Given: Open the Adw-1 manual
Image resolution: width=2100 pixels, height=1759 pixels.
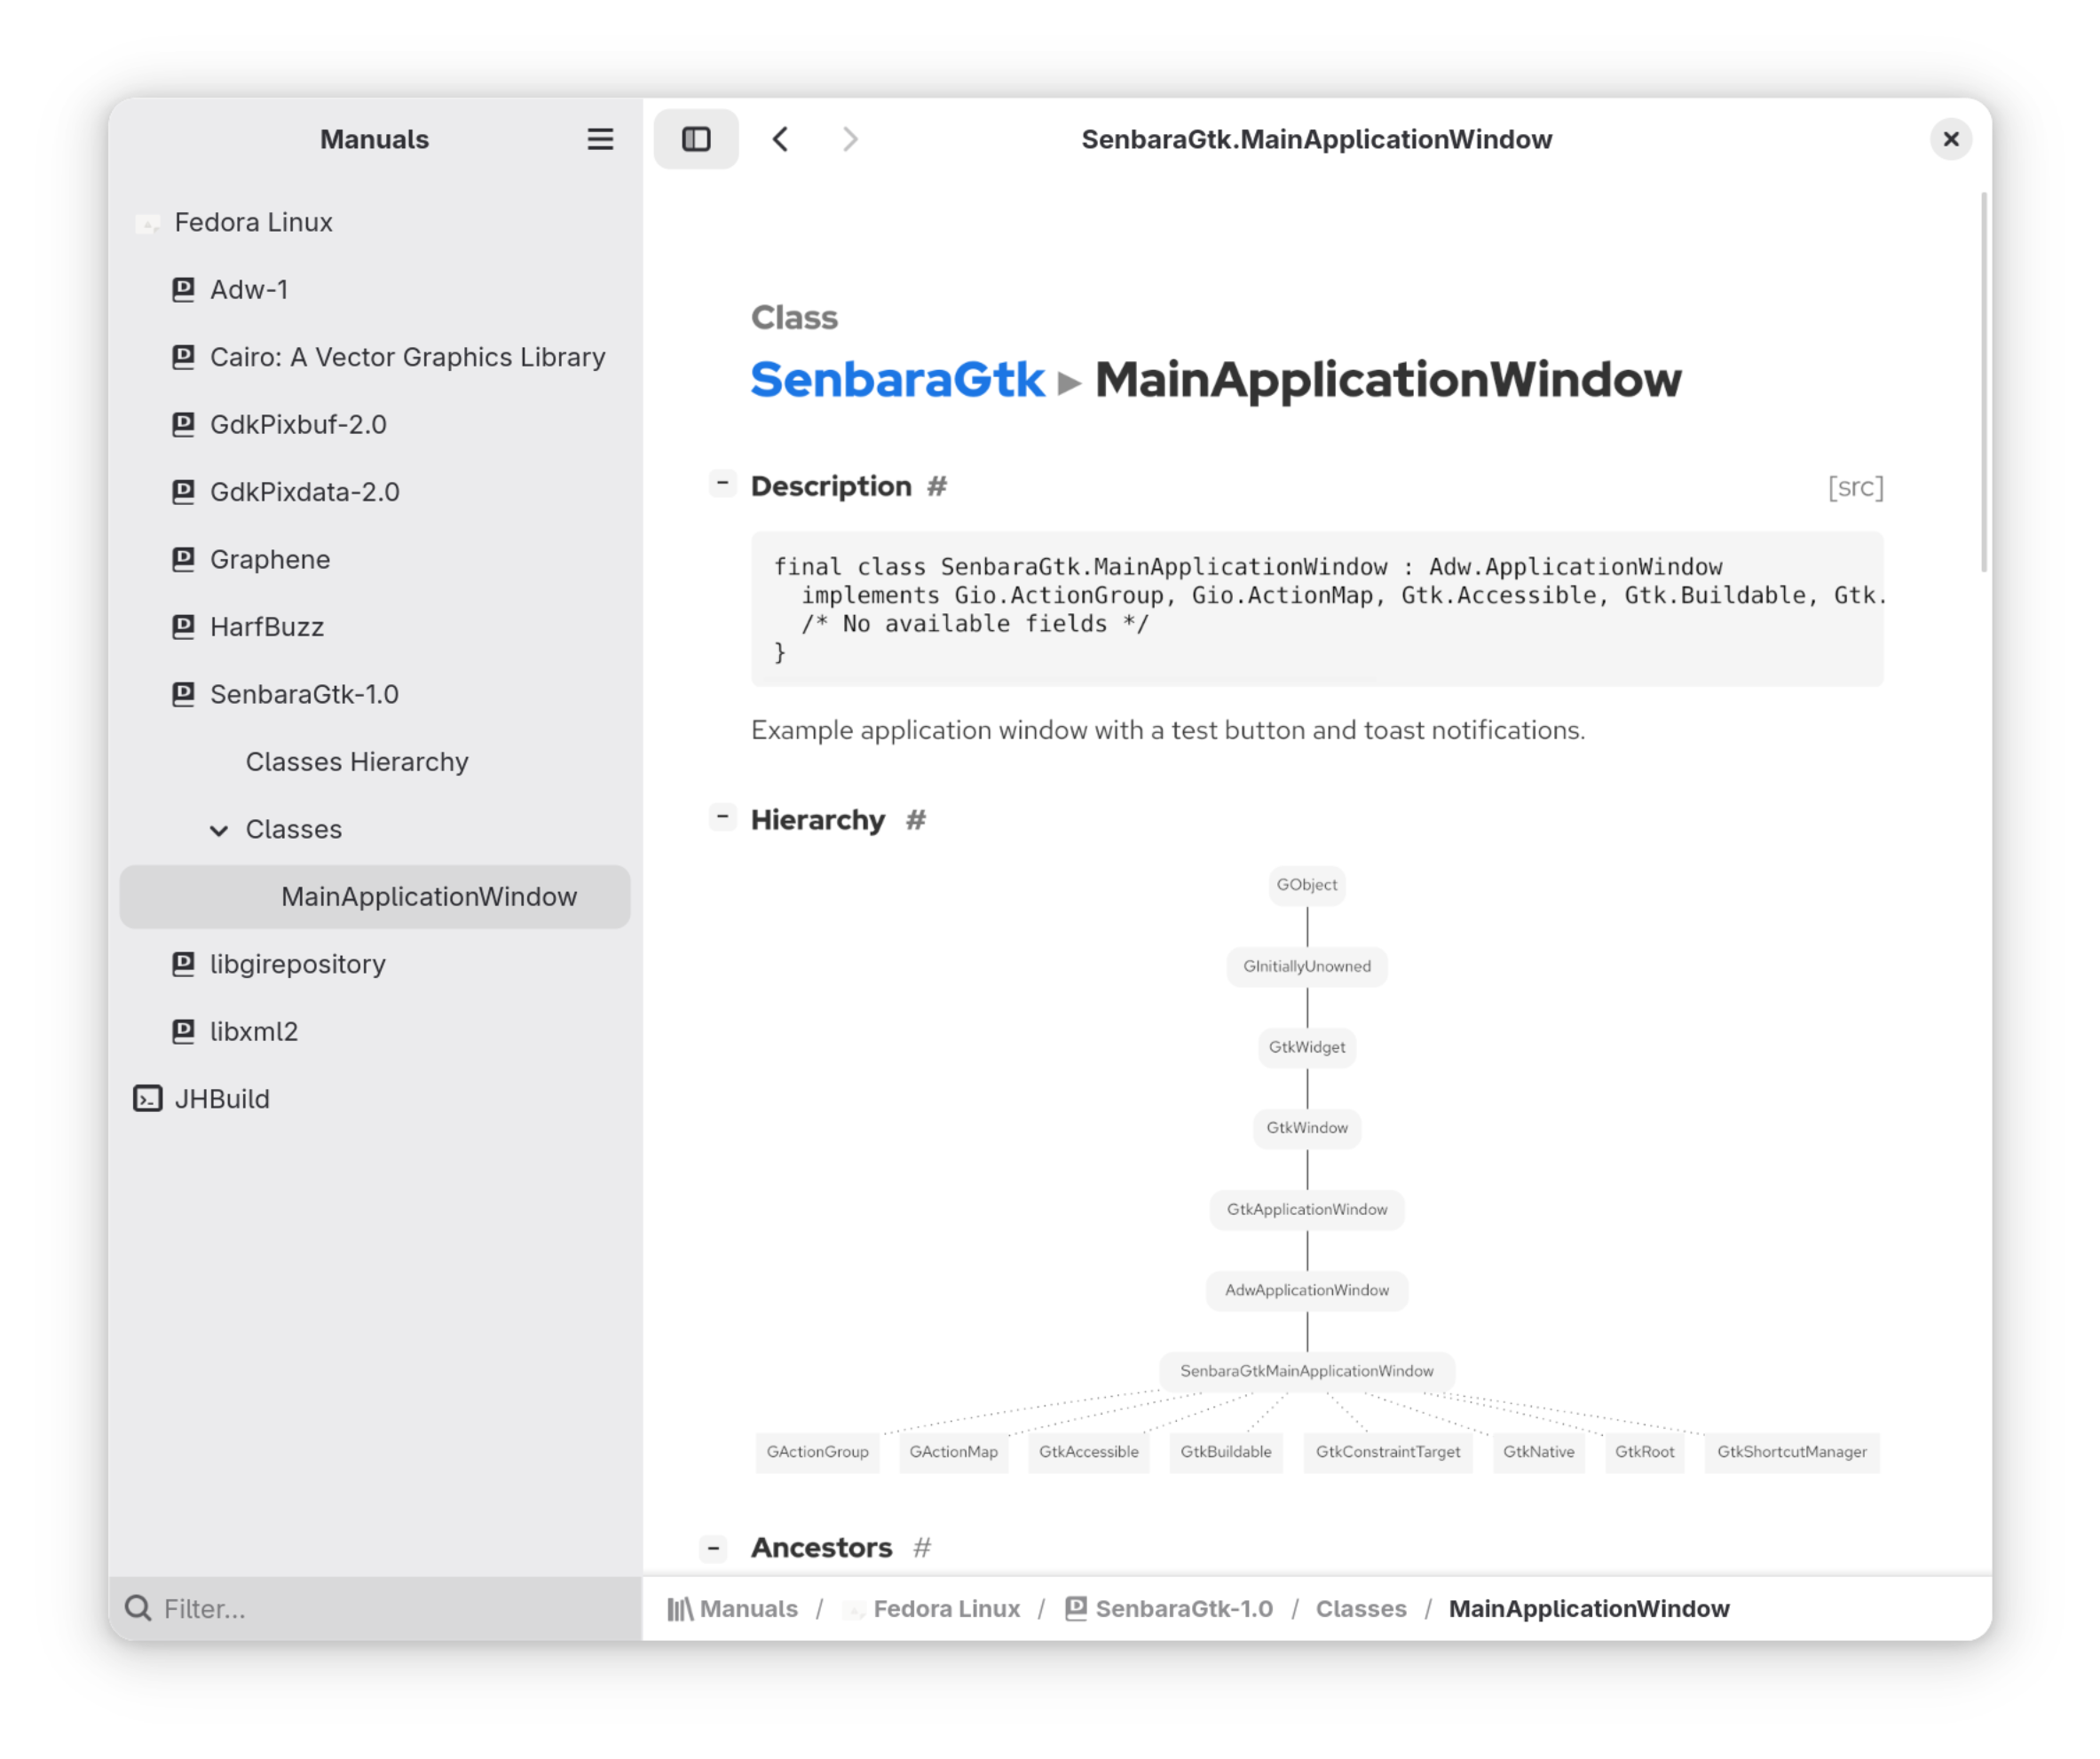Looking at the screenshot, I should click(375, 289).
